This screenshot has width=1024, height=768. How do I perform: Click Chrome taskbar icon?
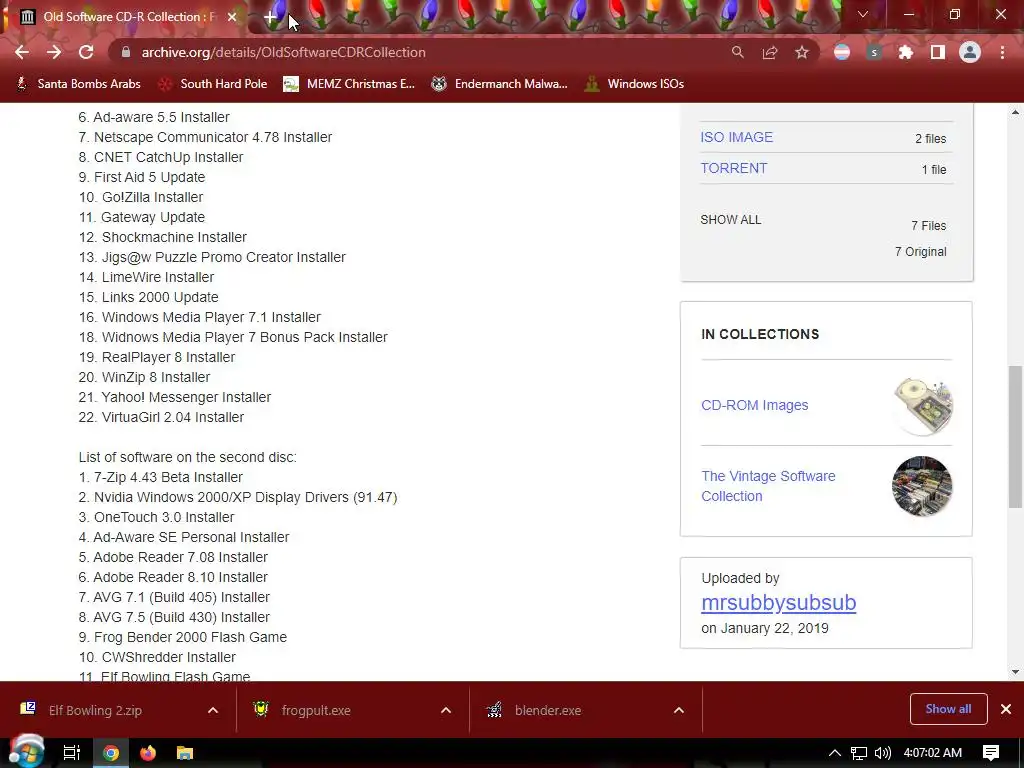[111, 753]
